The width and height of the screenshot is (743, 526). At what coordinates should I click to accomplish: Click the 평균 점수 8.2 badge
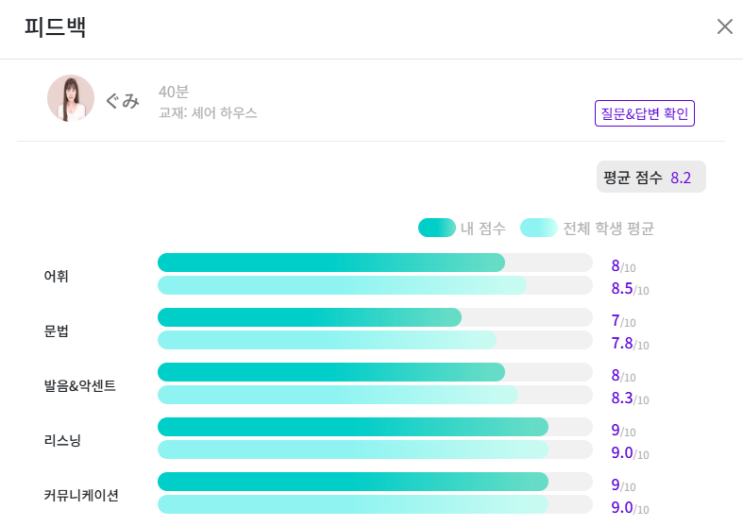coord(651,177)
